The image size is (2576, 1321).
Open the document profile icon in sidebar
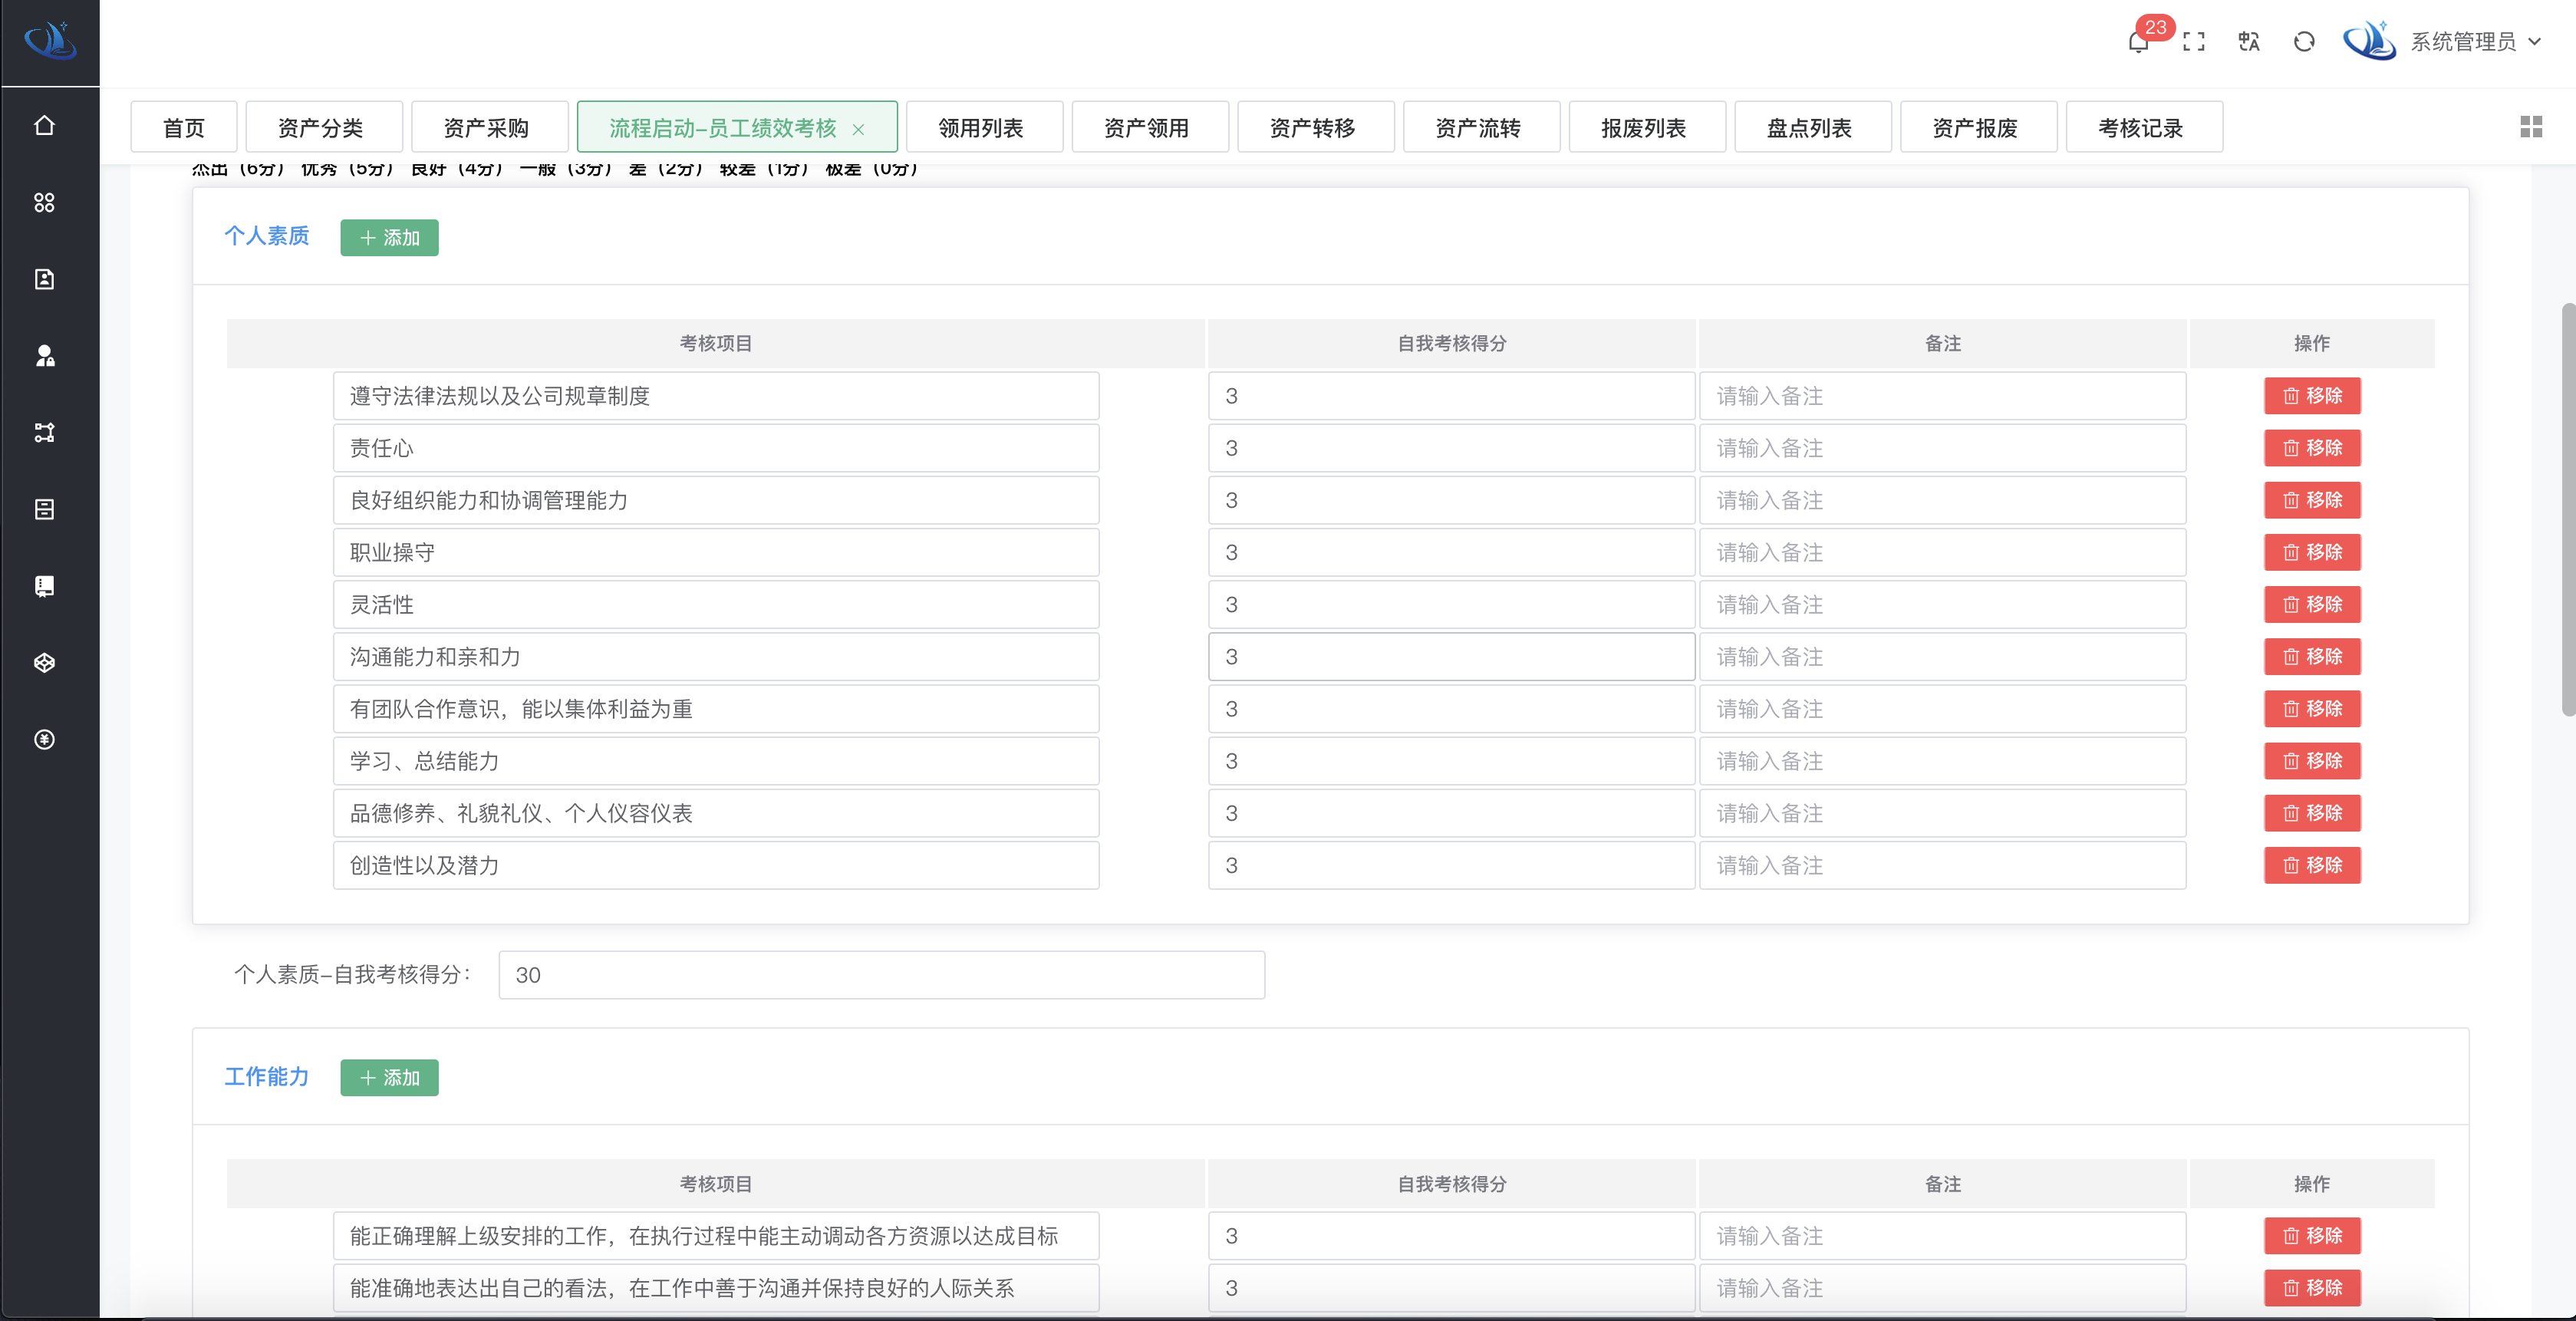(44, 279)
